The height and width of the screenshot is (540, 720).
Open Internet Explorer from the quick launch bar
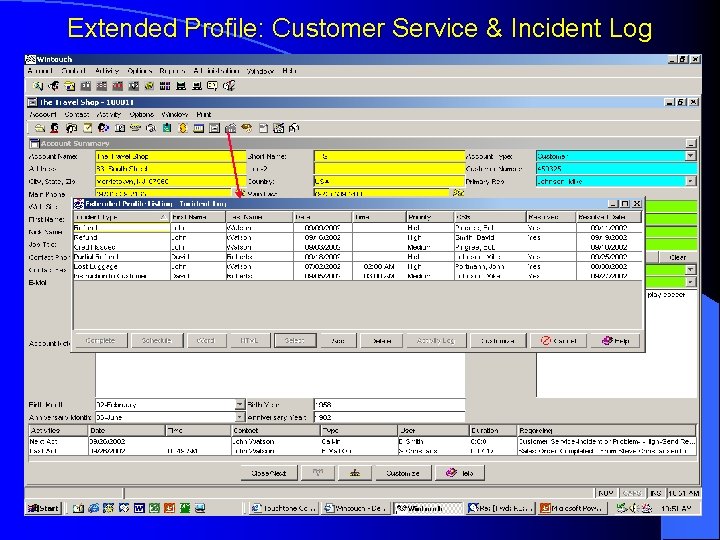point(94,508)
